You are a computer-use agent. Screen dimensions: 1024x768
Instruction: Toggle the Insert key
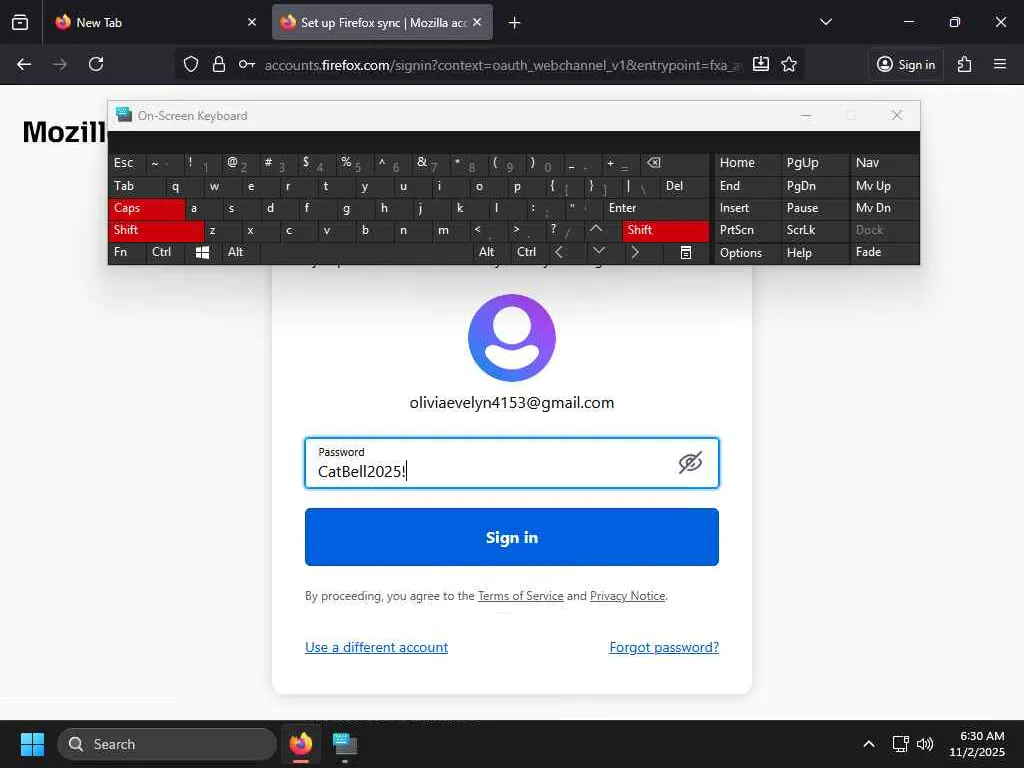[747, 208]
